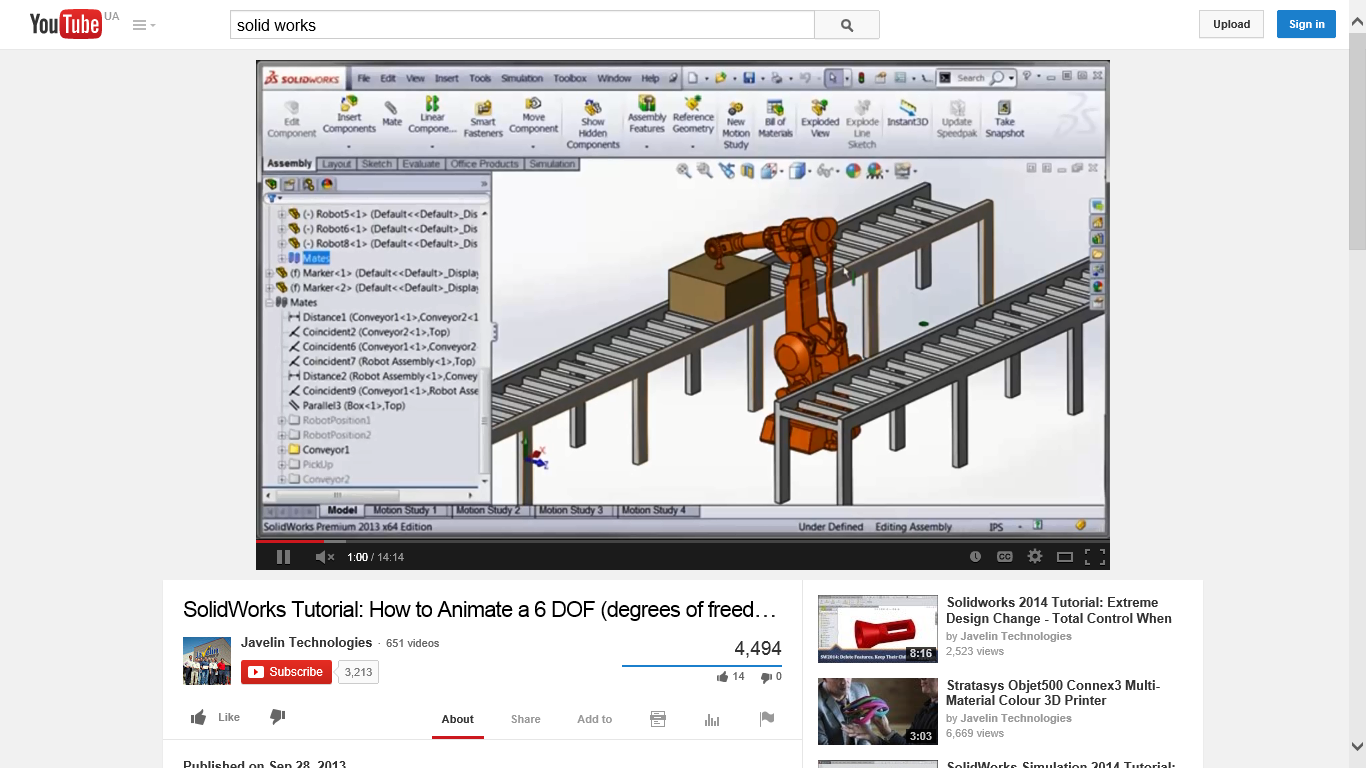Open the SolidWorks Toolbox menu
Viewport: 1366px width, 768px height.
(x=570, y=78)
